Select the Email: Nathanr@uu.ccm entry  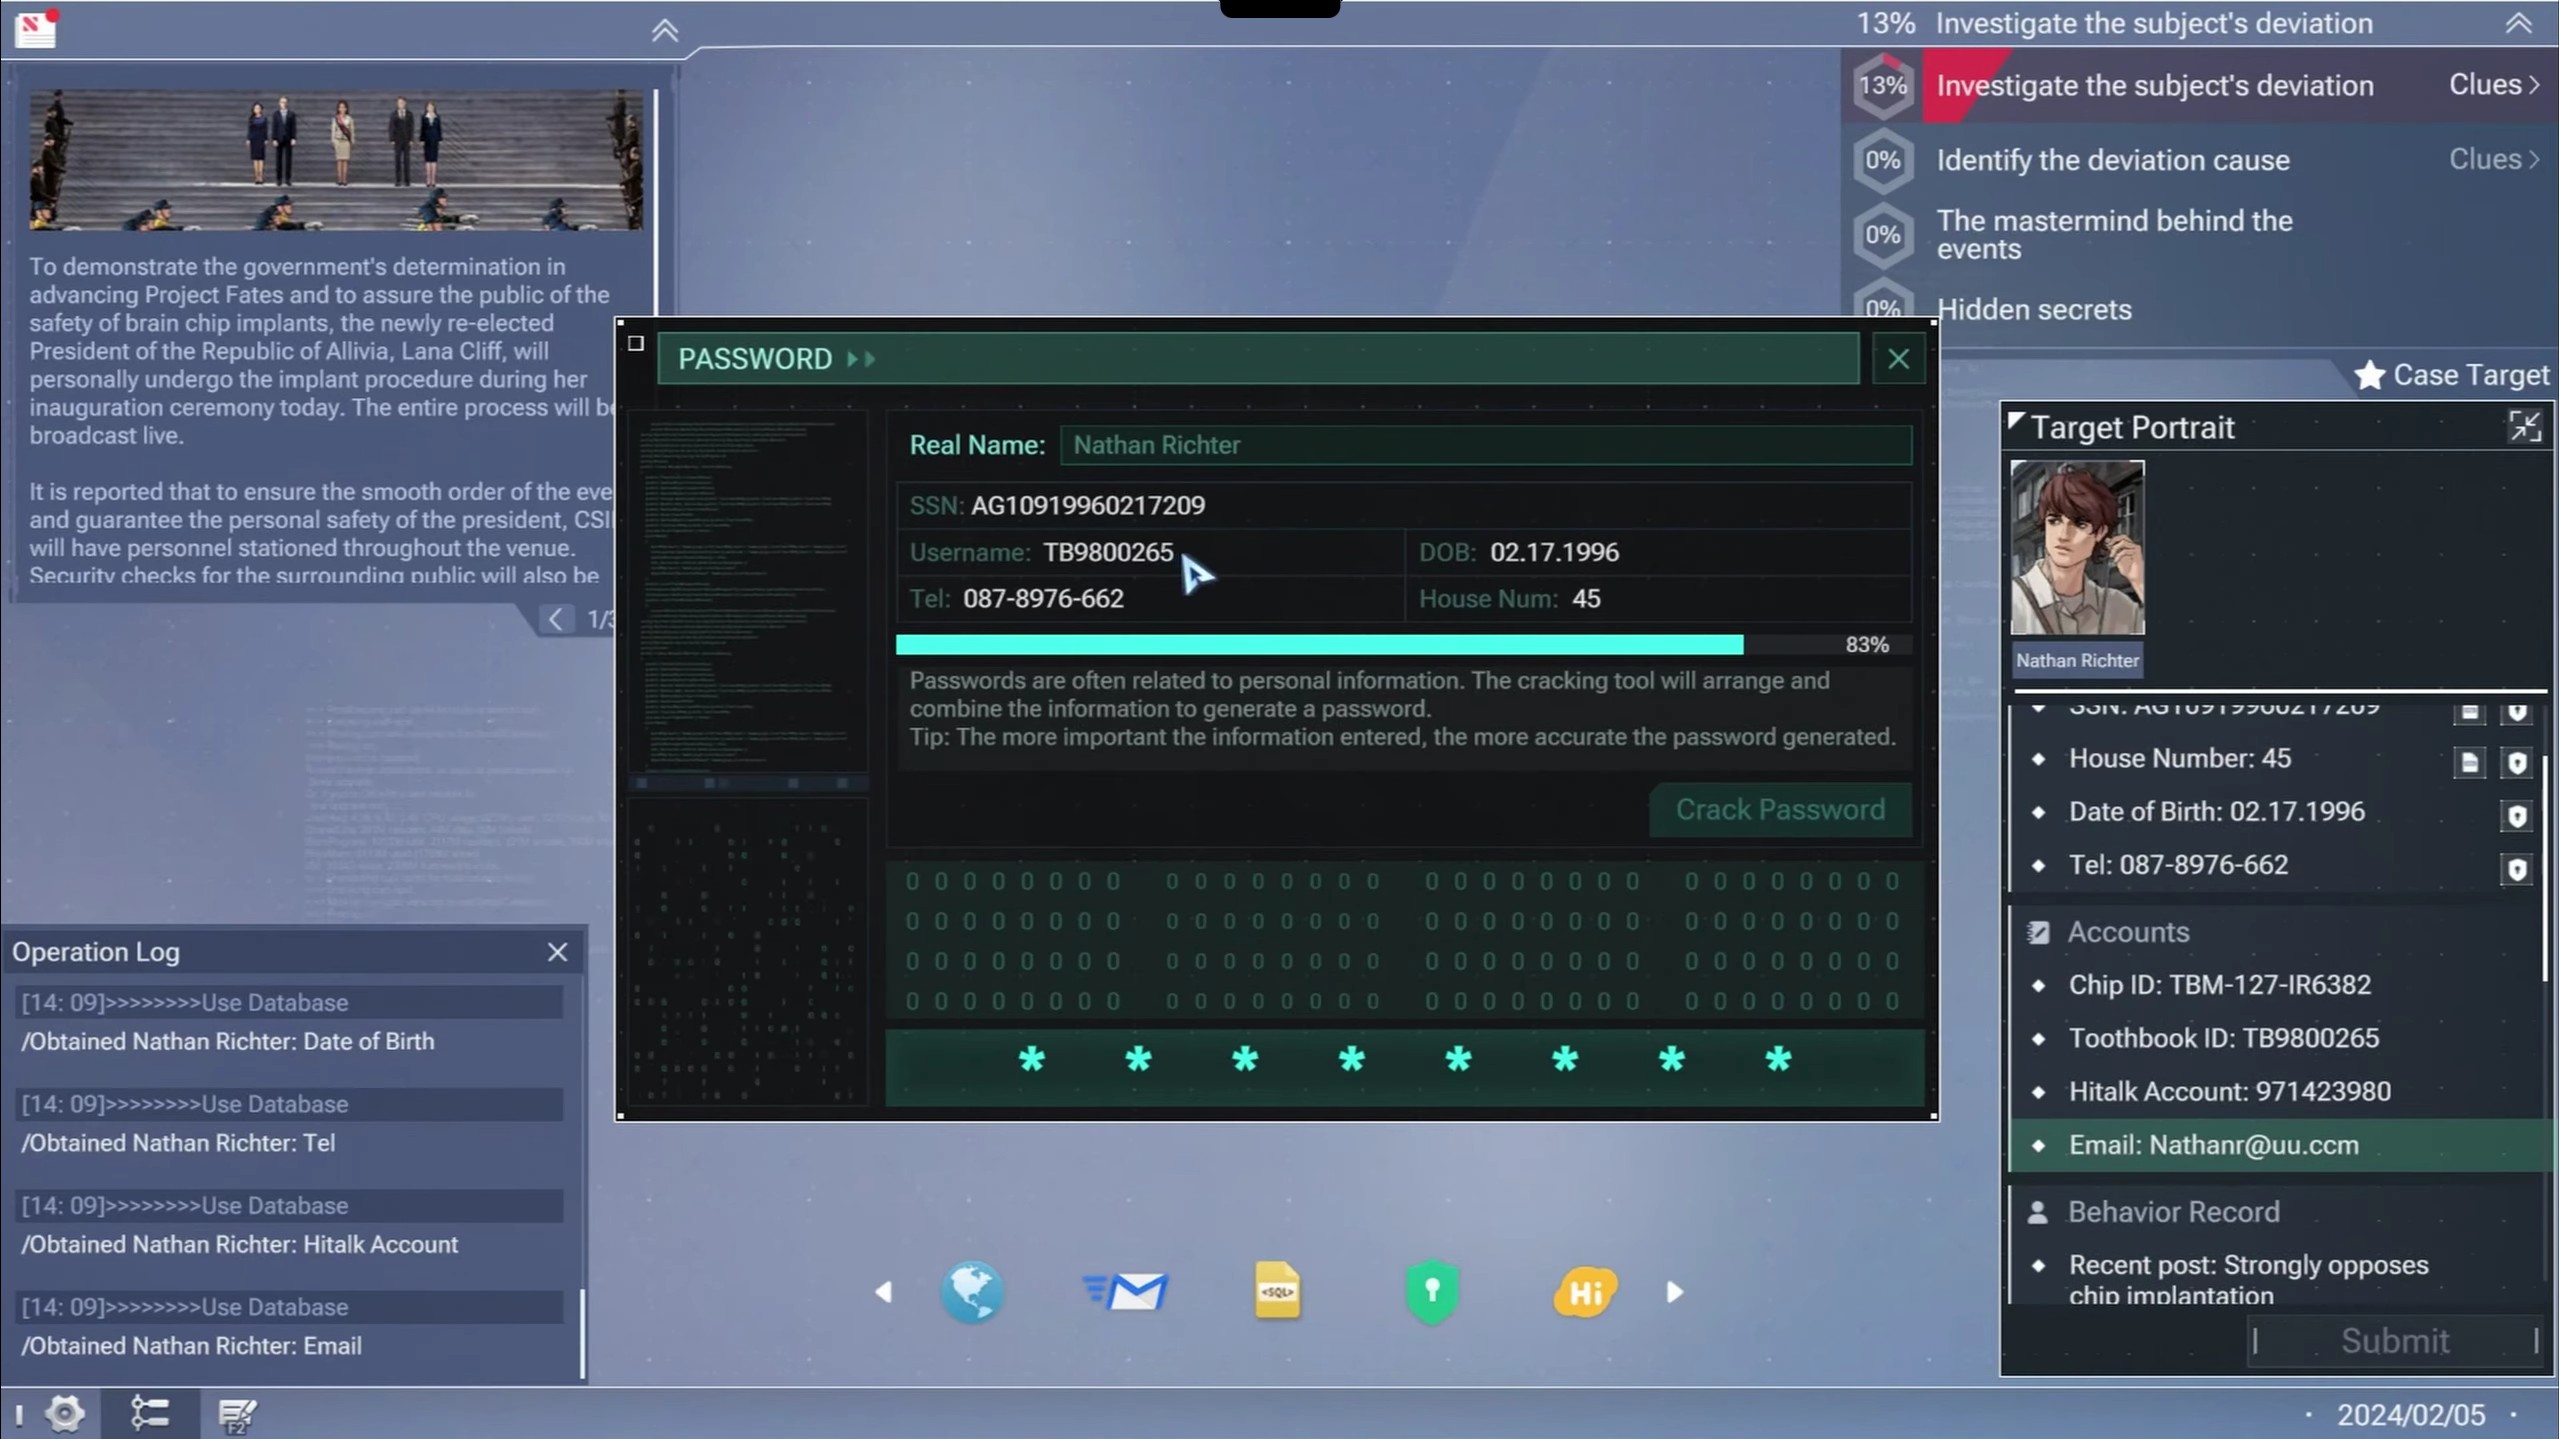[x=2213, y=1145]
